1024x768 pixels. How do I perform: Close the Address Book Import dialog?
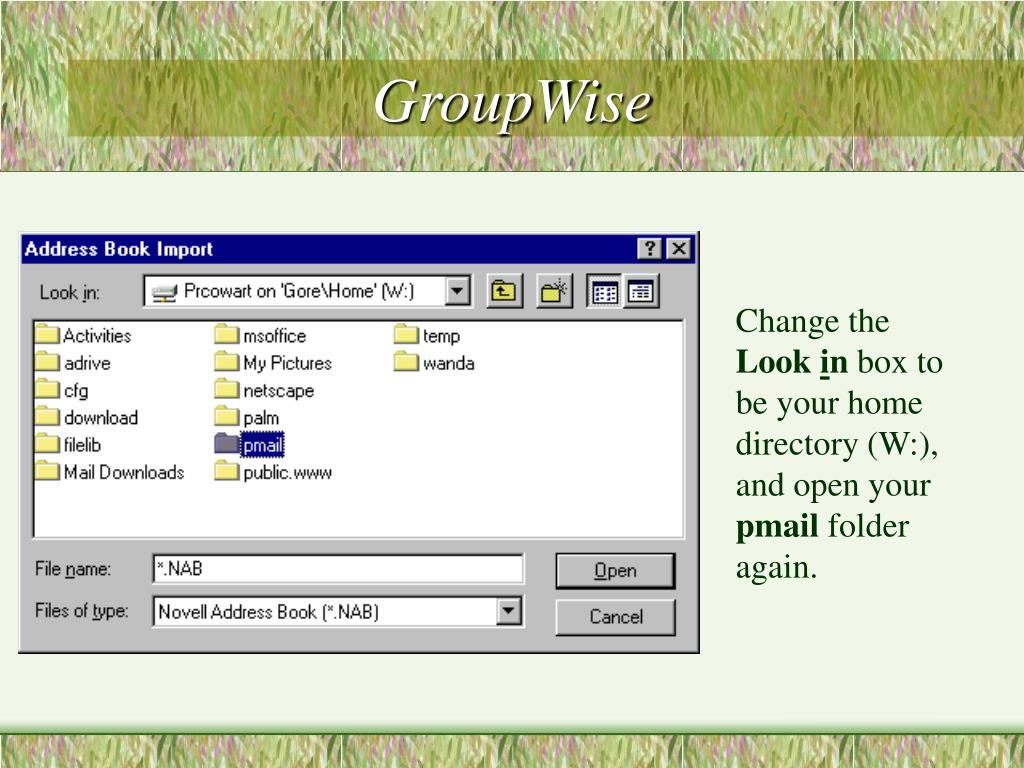679,249
